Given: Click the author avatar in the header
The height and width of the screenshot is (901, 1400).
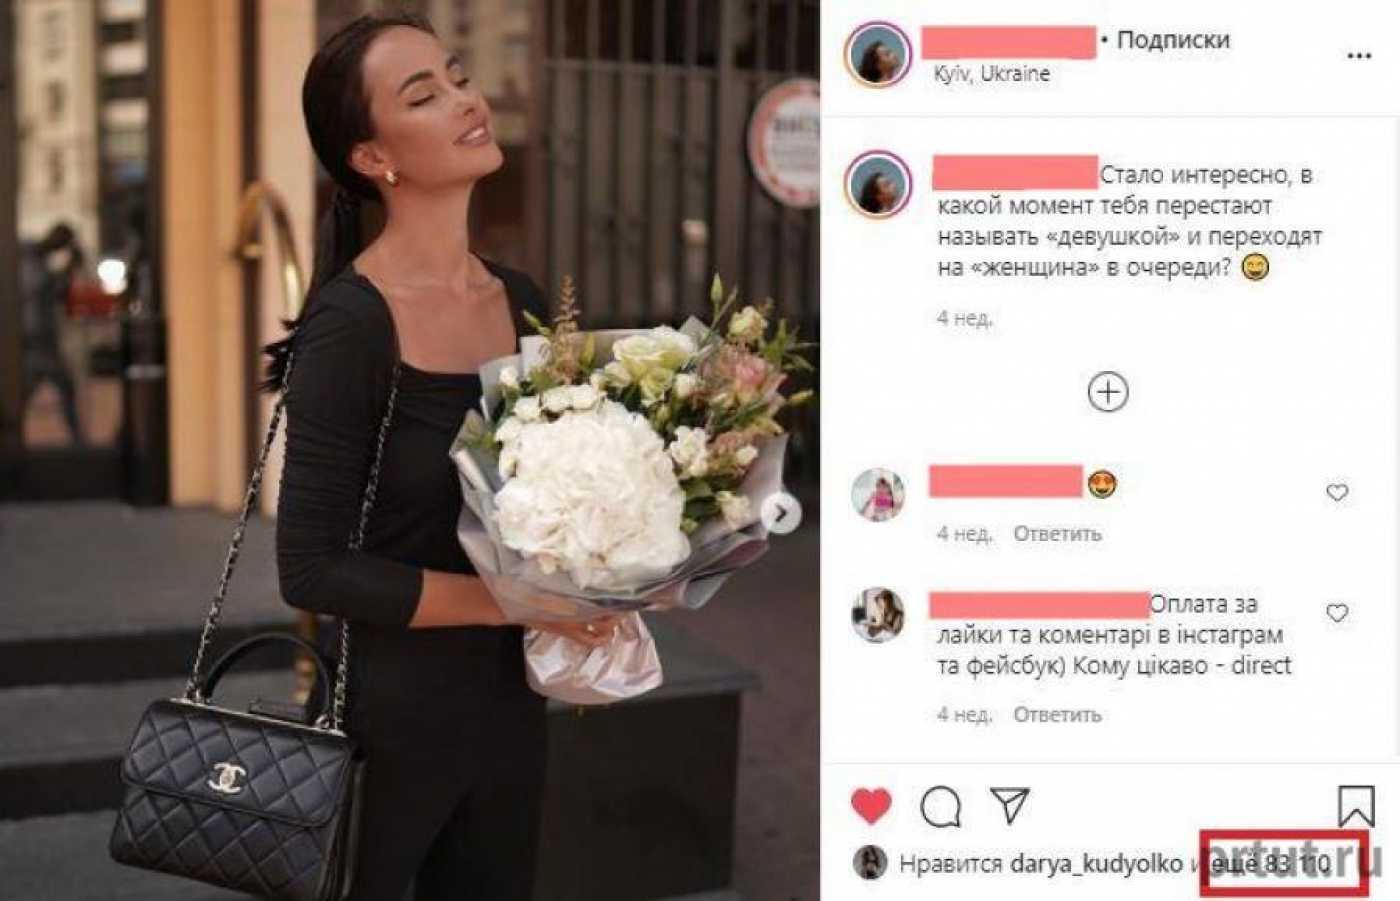Looking at the screenshot, I should click(x=878, y=54).
